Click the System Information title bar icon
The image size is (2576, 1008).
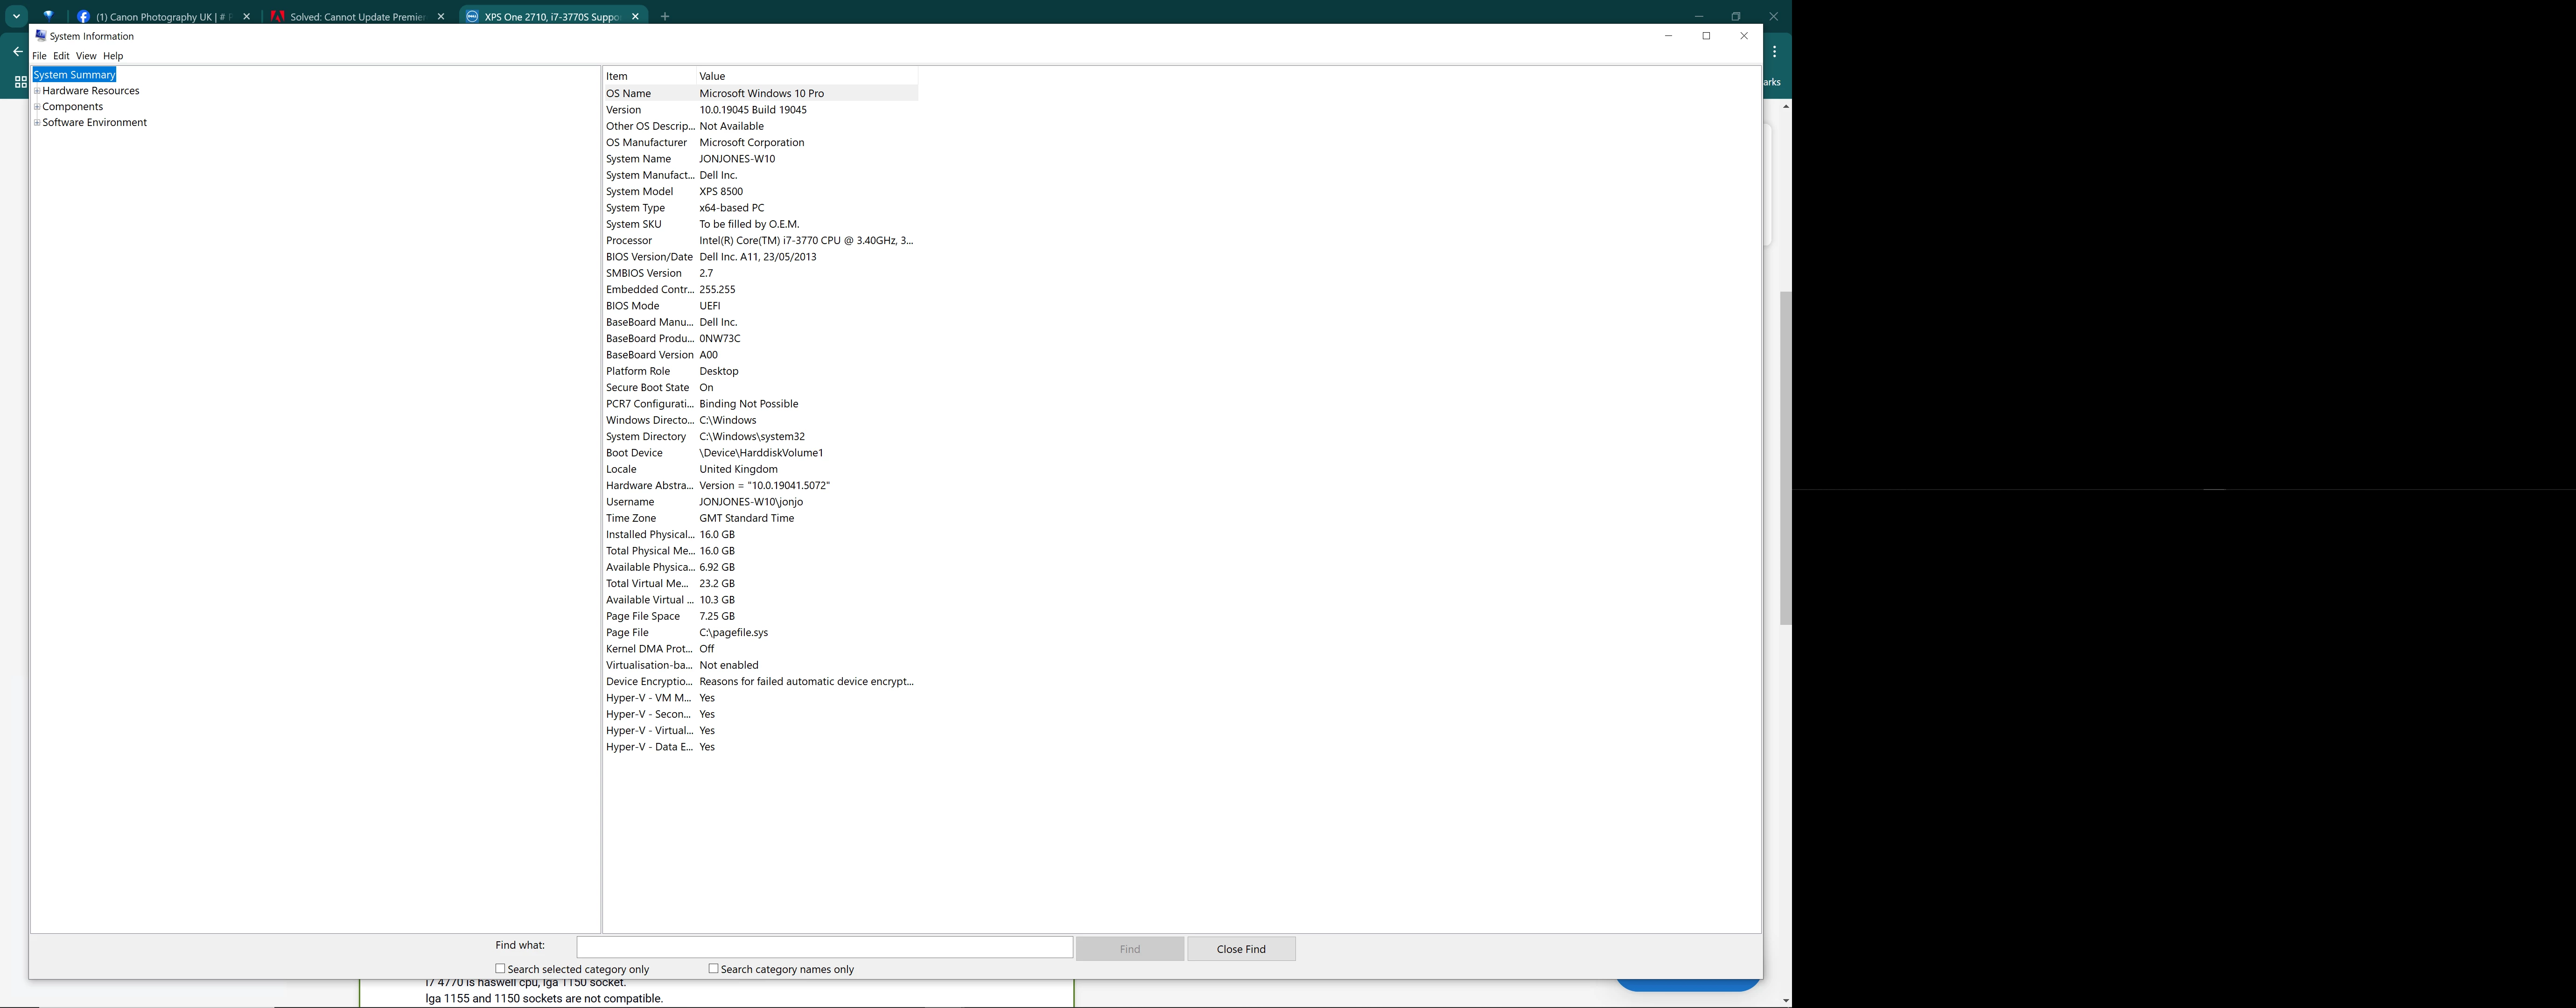click(x=40, y=35)
